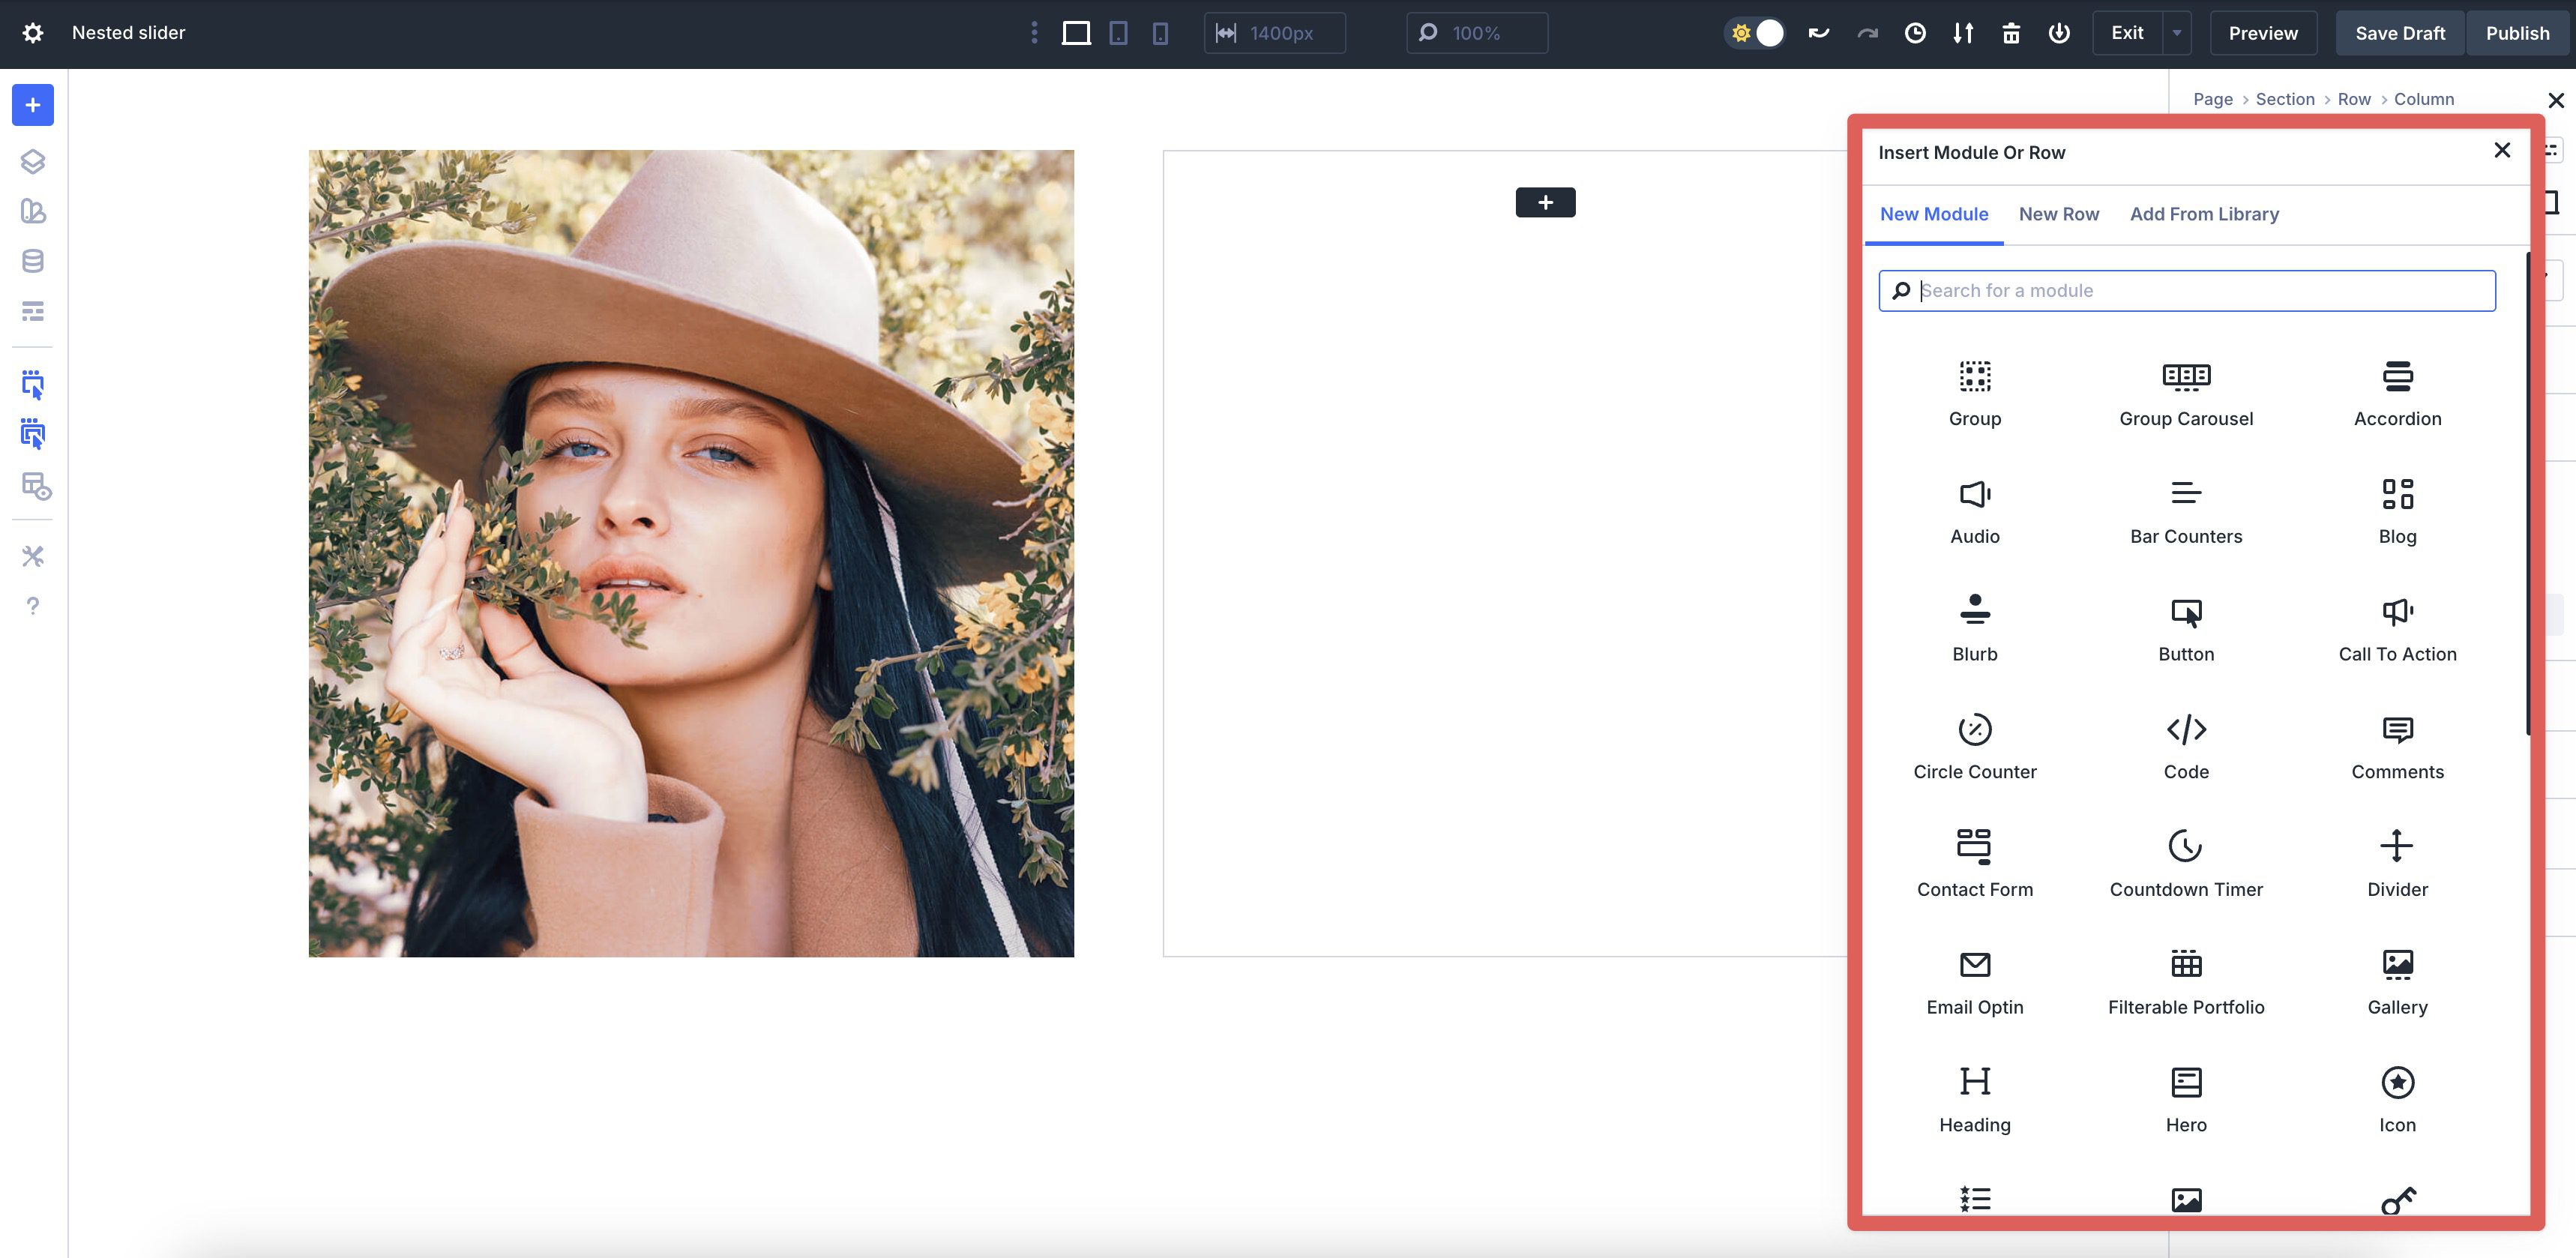
Task: Open the revision history clock icon
Action: tap(1915, 32)
